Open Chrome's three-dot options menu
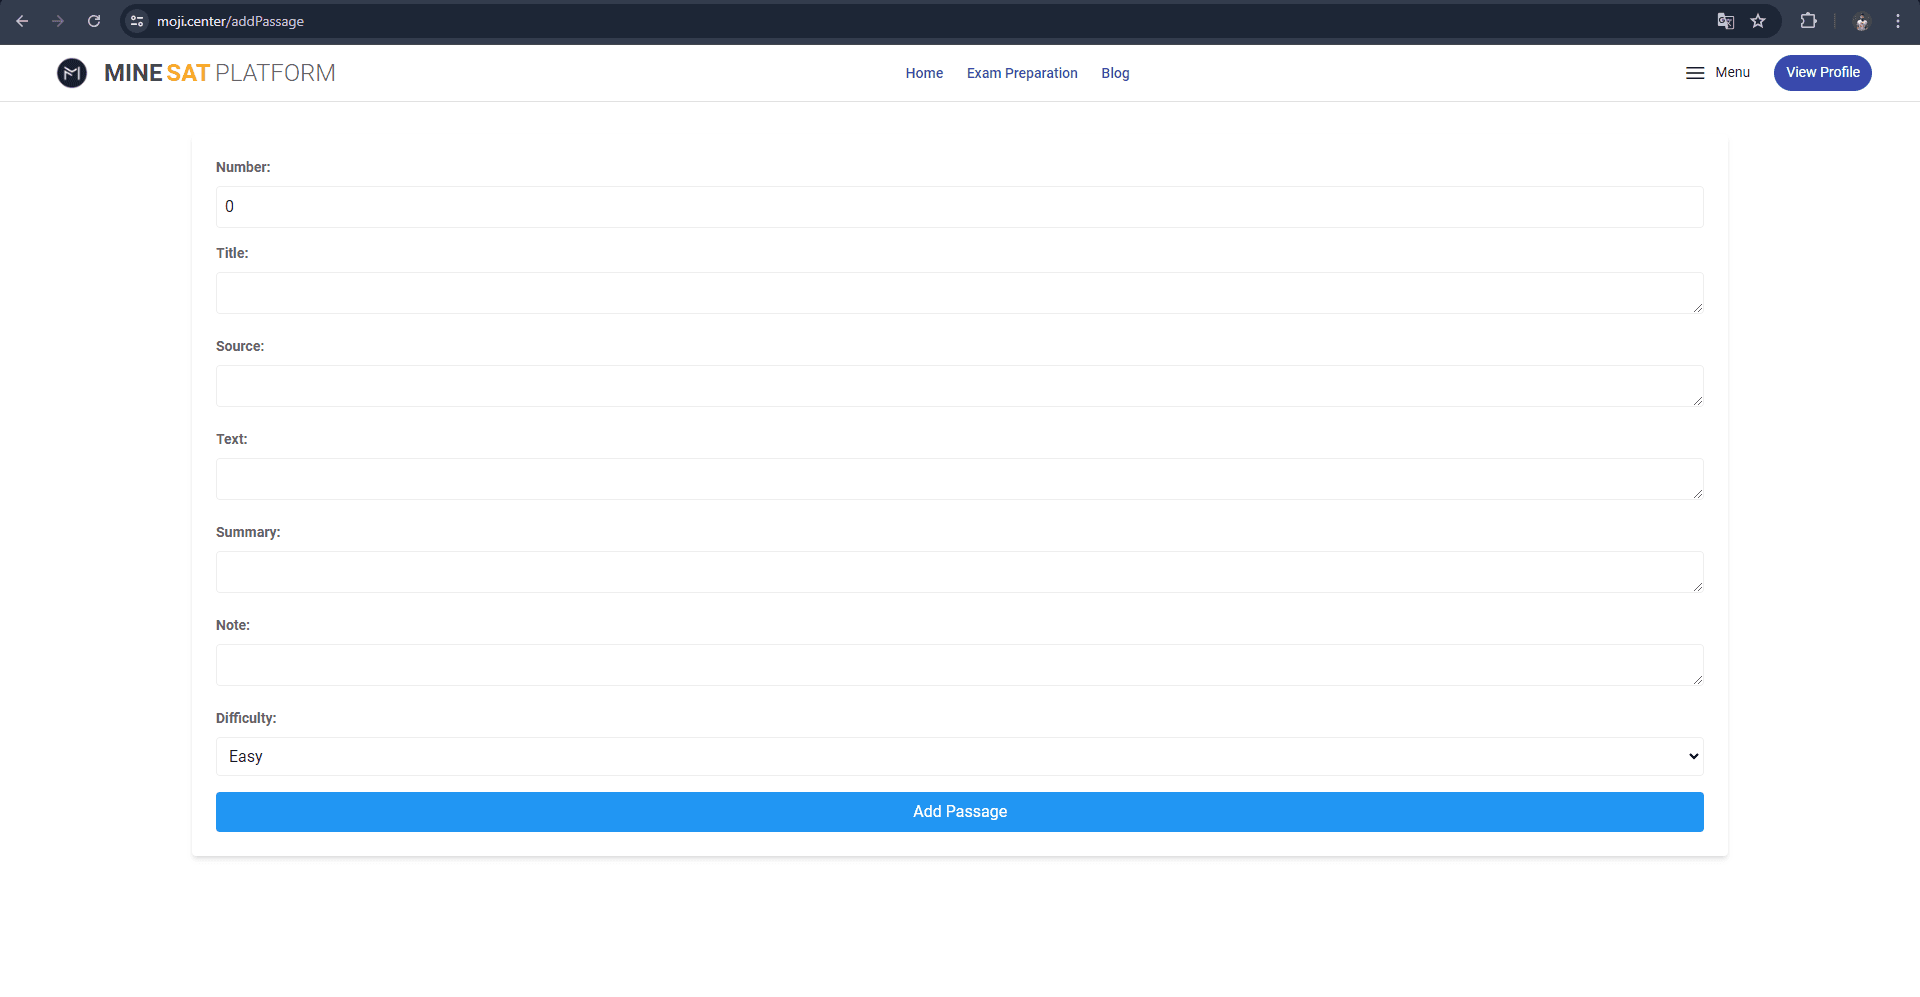The width and height of the screenshot is (1920, 997). [1899, 20]
